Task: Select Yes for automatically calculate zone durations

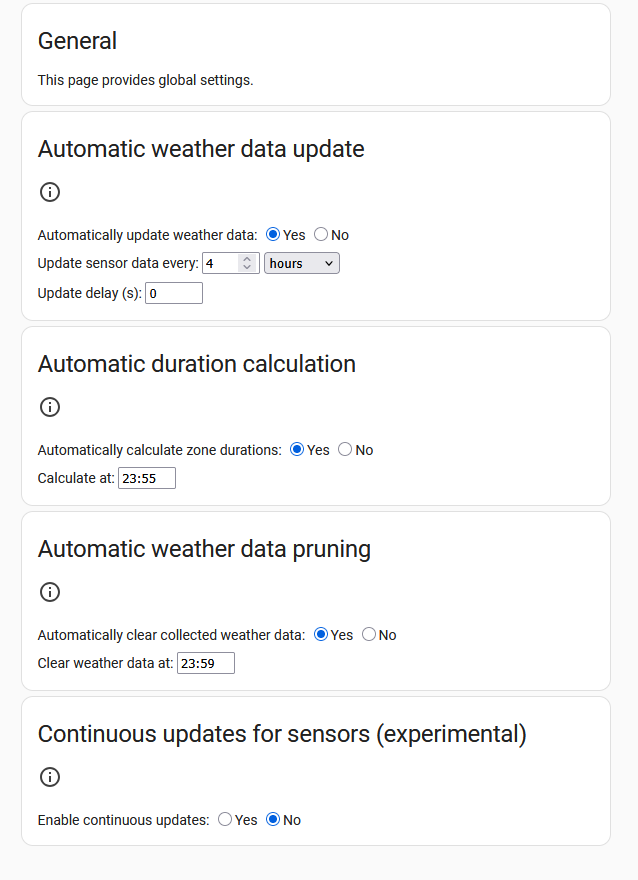Action: [297, 450]
